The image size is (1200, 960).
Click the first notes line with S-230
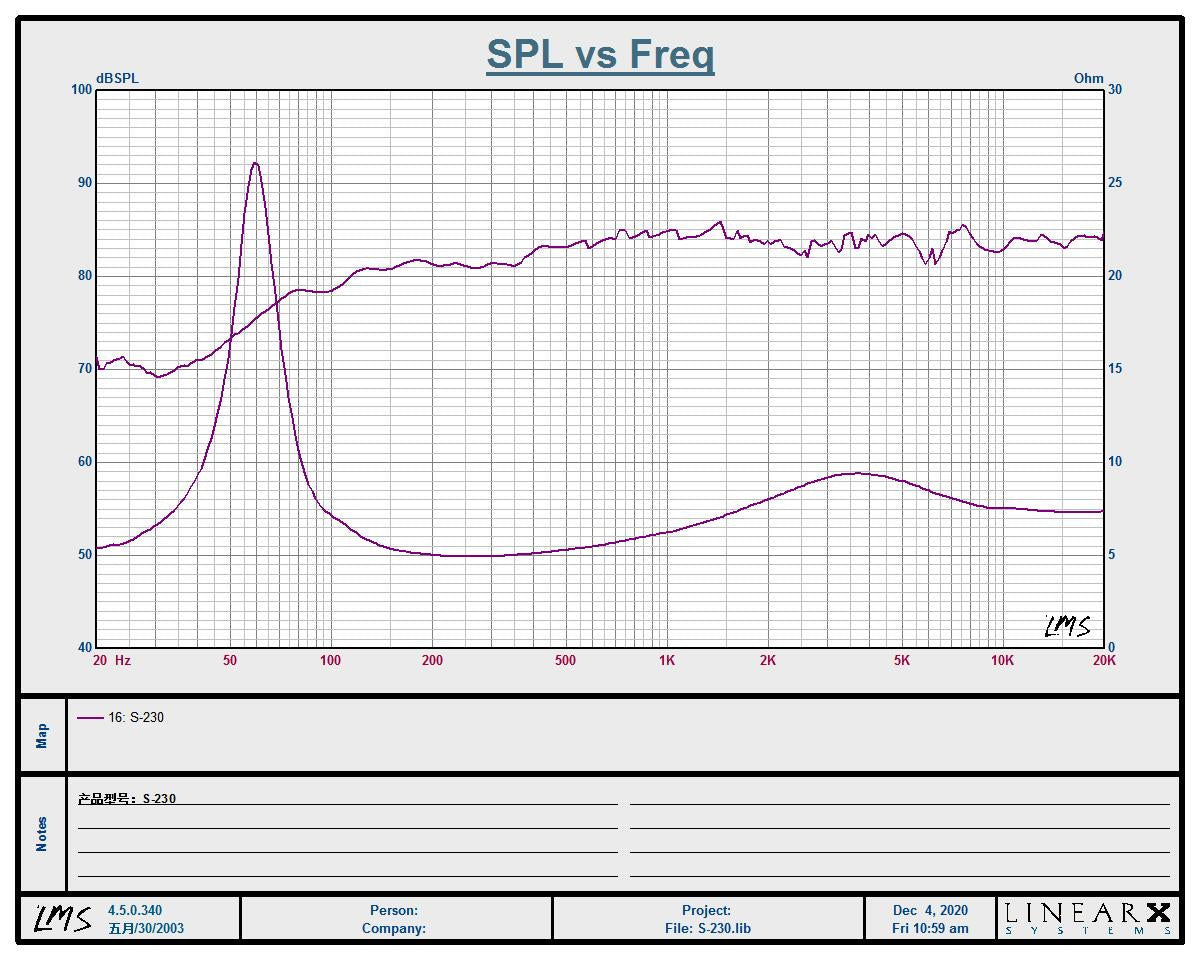[x=127, y=798]
